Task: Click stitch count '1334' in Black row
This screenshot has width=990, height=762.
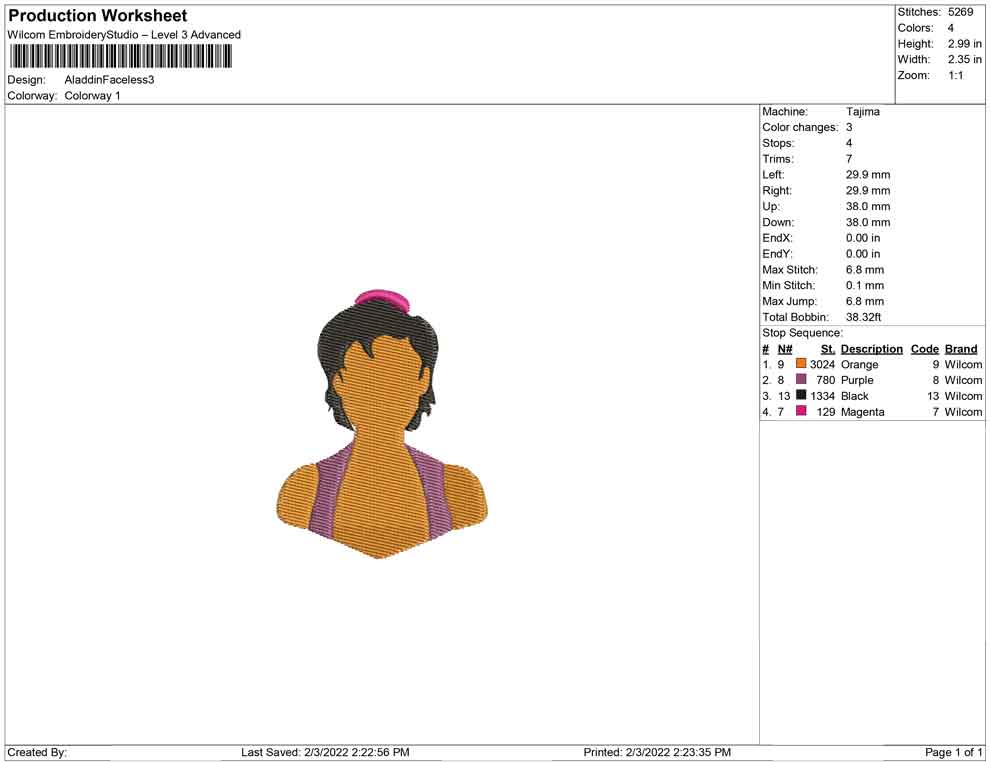Action: 822,396
